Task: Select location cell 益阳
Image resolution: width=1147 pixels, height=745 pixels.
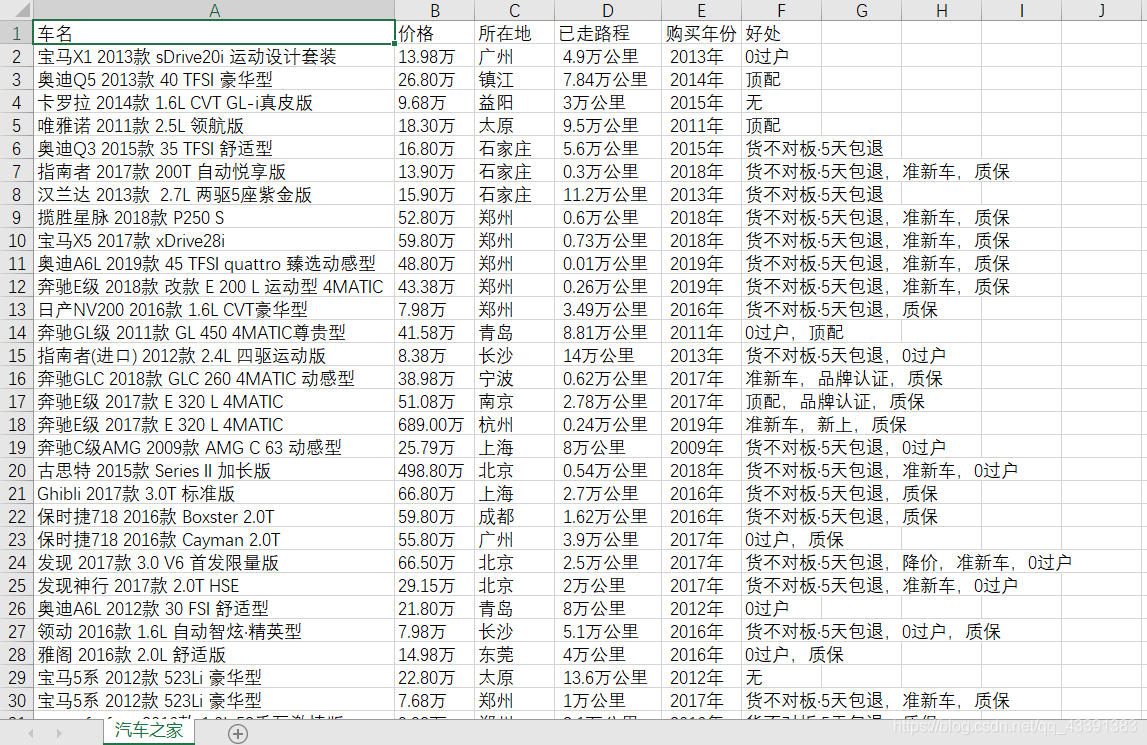Action: [x=514, y=102]
